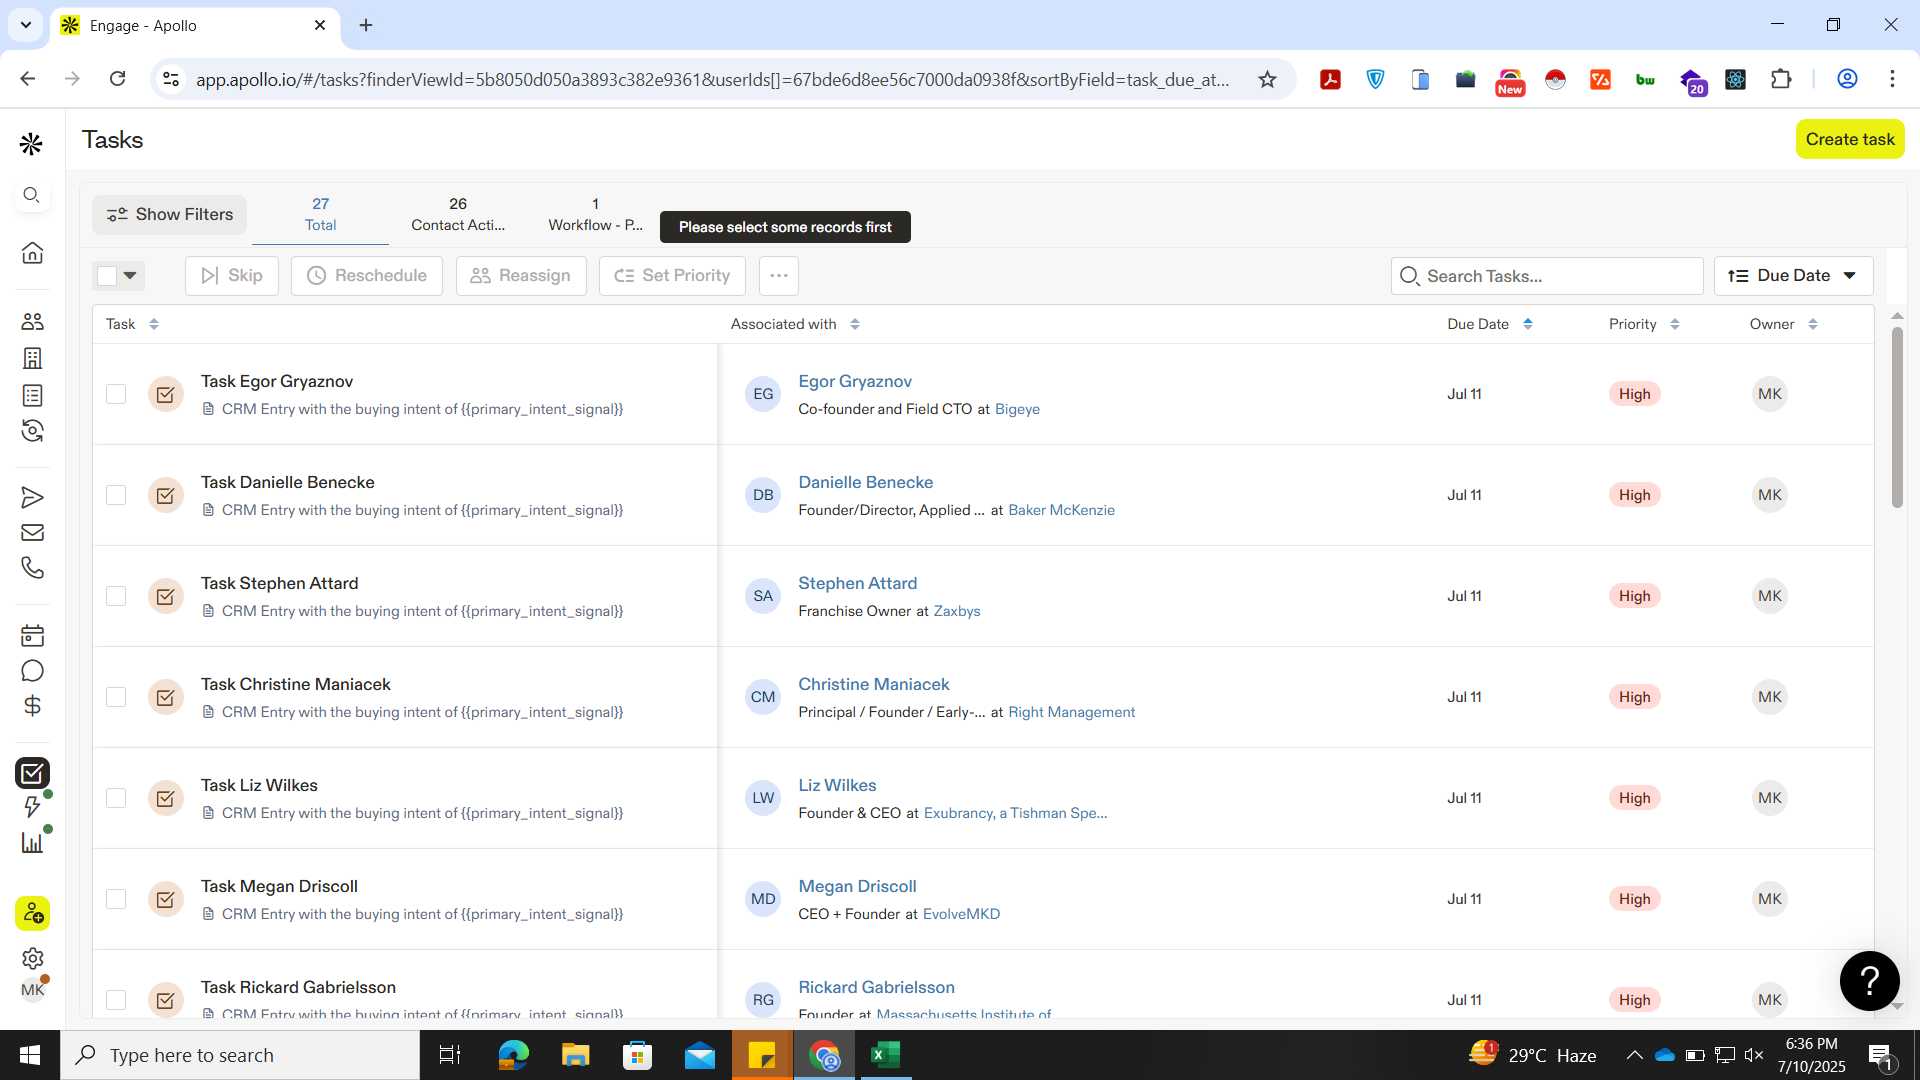Click the Show Filters button
This screenshot has height=1080, width=1920.
170,214
